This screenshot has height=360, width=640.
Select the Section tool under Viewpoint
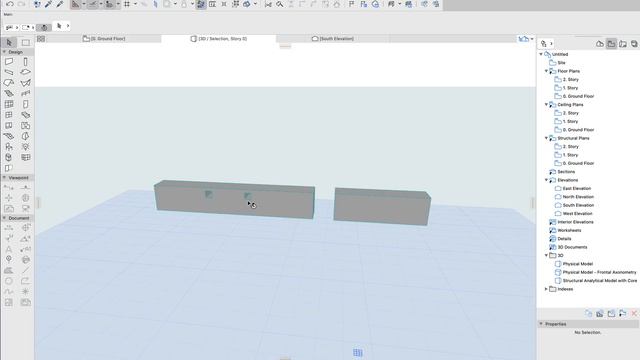coord(9,187)
